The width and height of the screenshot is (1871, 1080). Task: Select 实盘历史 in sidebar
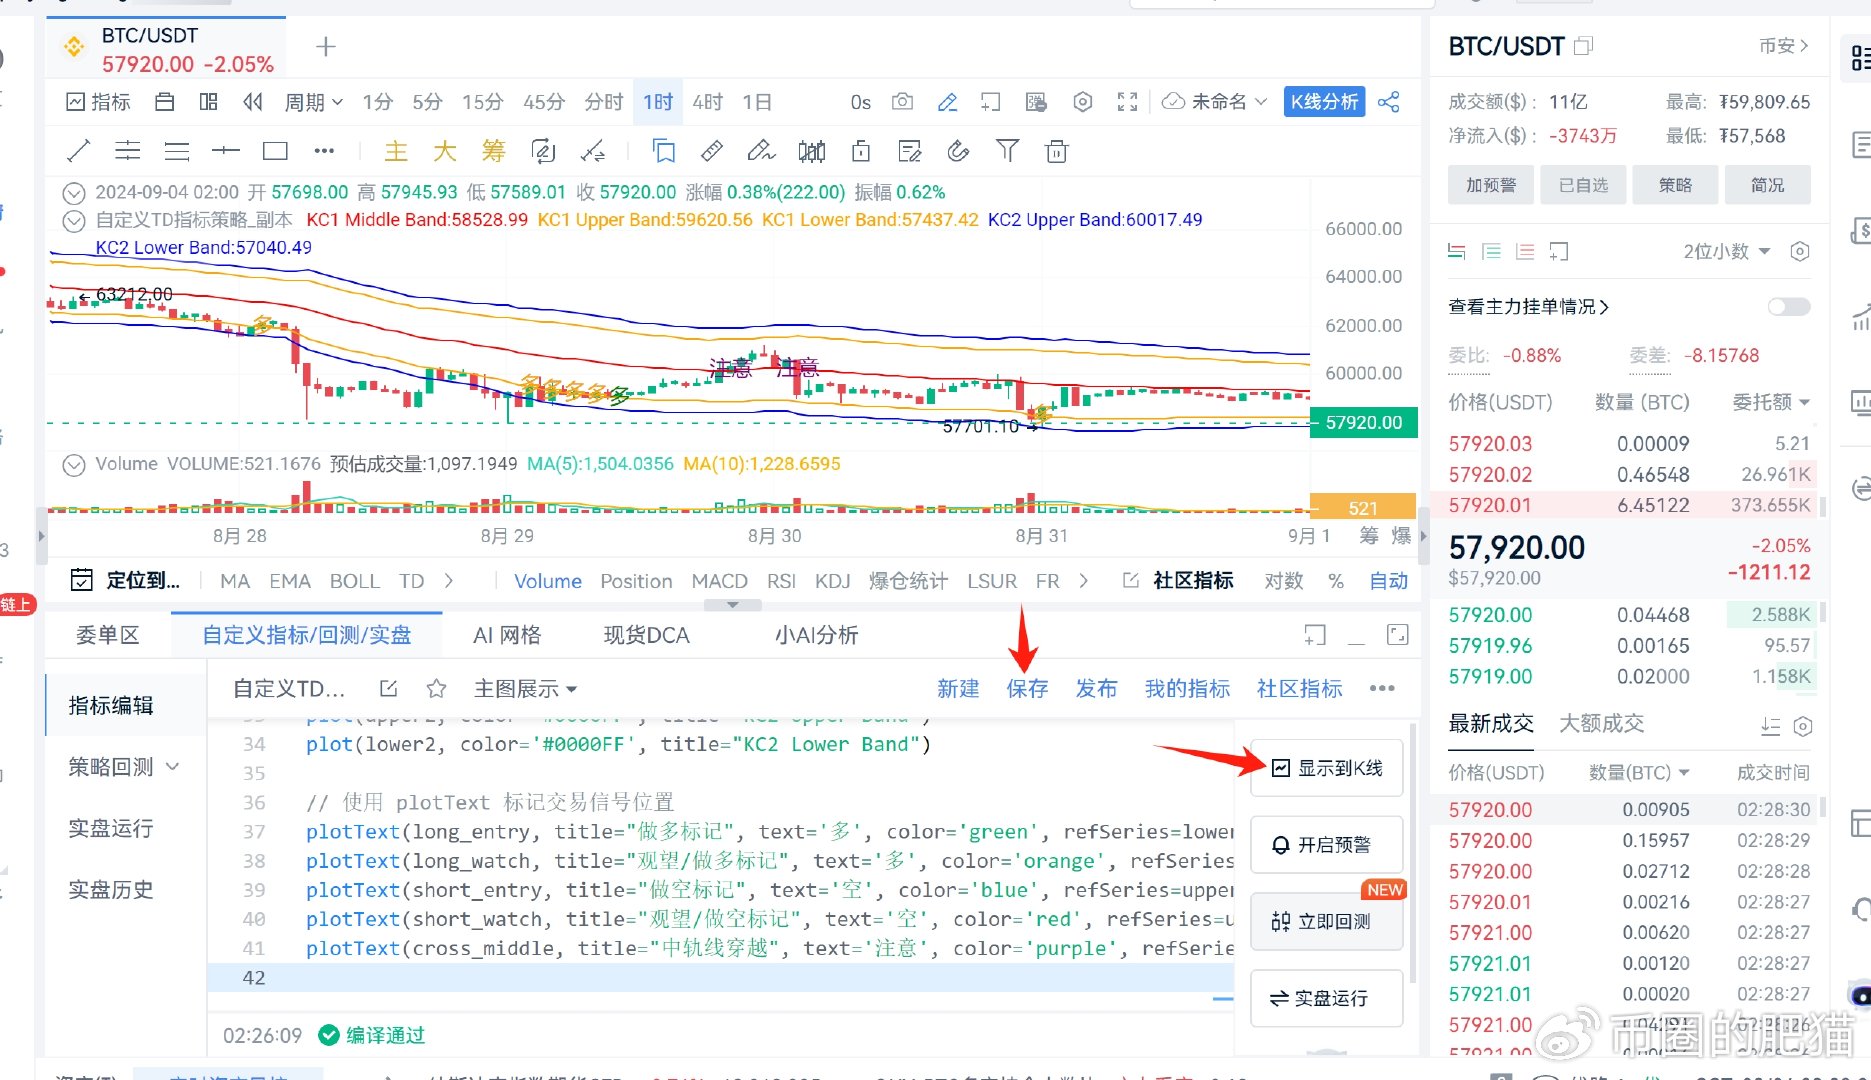[x=111, y=889]
